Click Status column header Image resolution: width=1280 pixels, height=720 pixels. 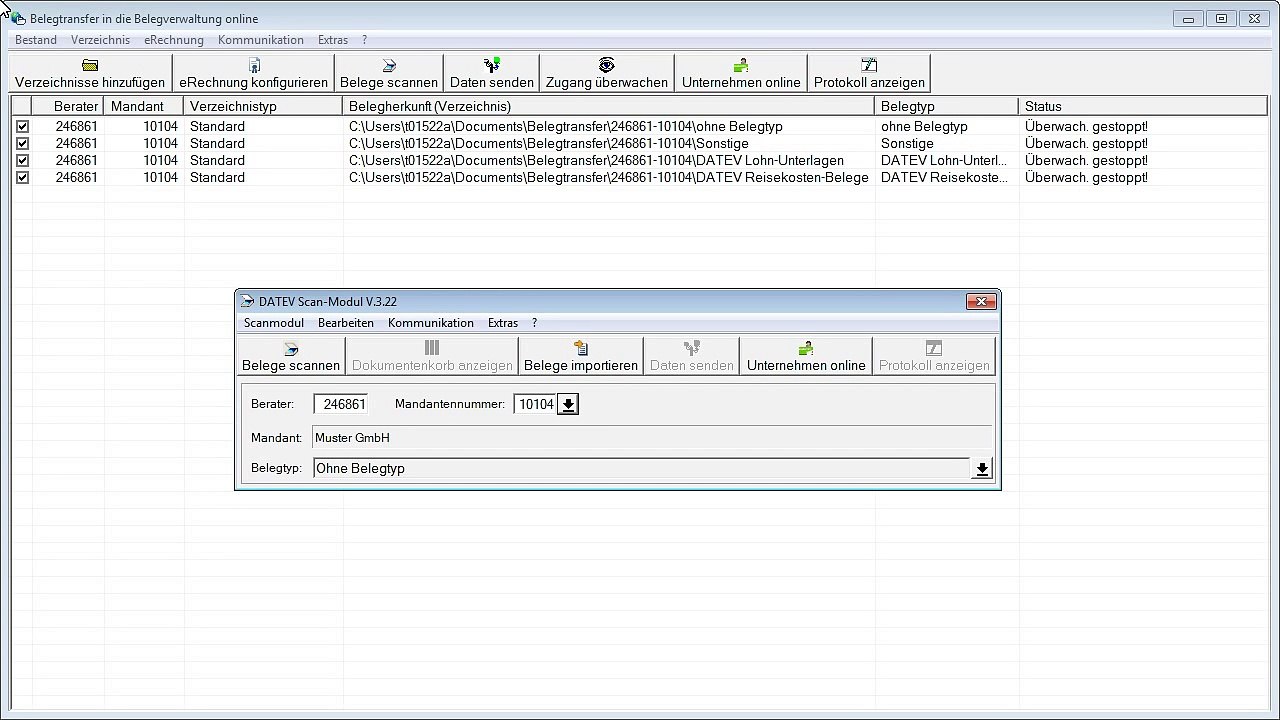(x=1142, y=106)
